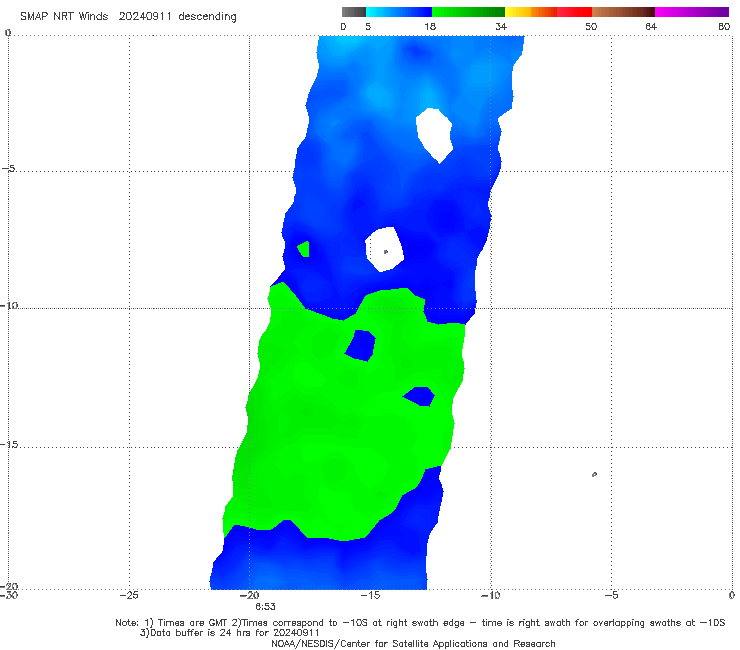Click the date '20240911' in the title
The width and height of the screenshot is (740, 650).
[145, 16]
